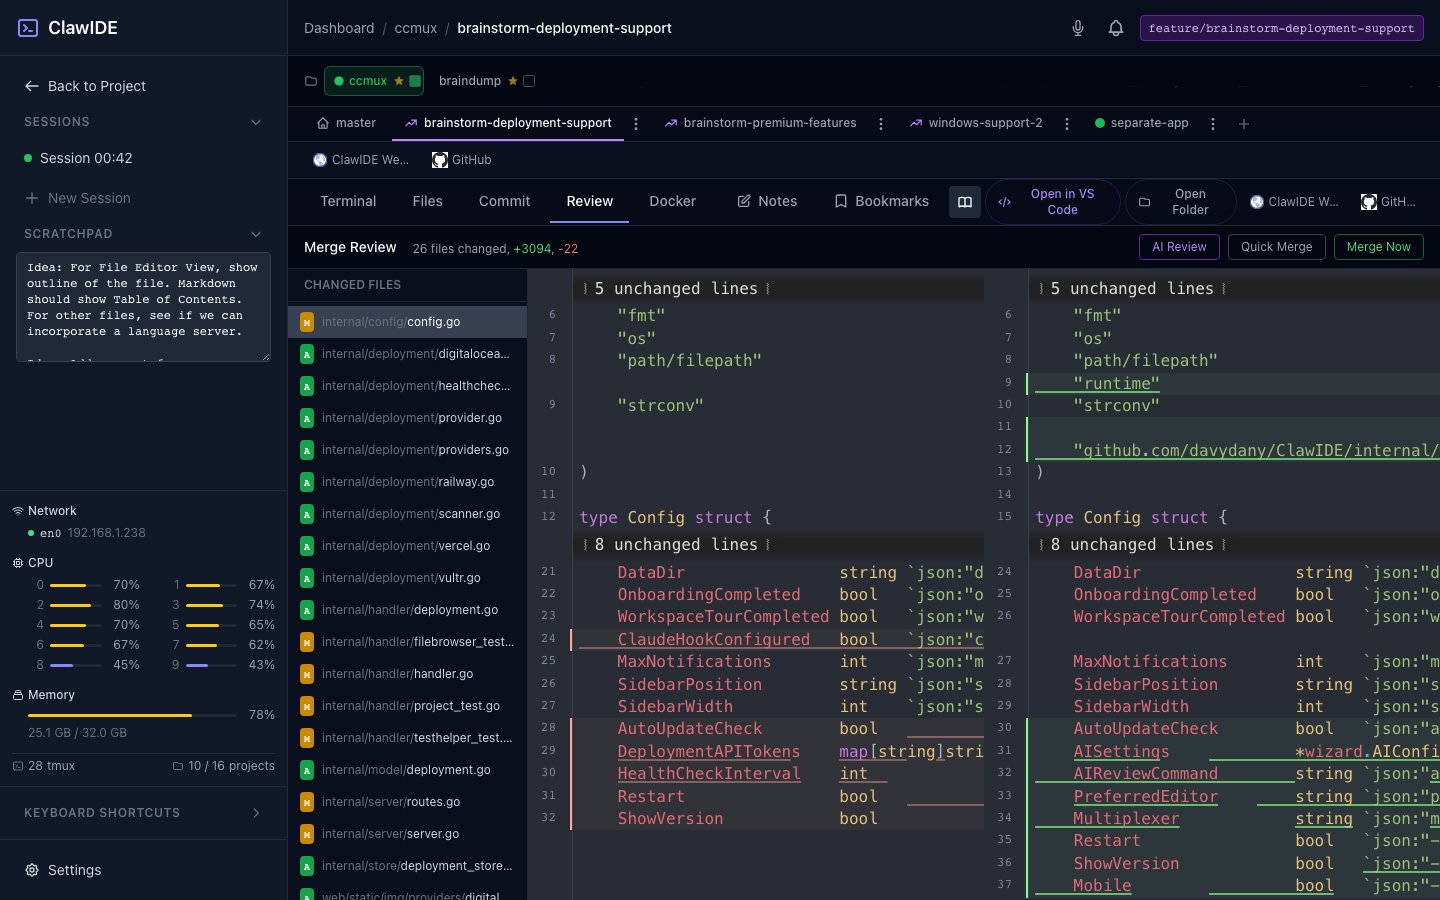This screenshot has height=900, width=1440.
Task: Open ClawIDE W... bookmark in toolbar
Action: coord(1294,202)
